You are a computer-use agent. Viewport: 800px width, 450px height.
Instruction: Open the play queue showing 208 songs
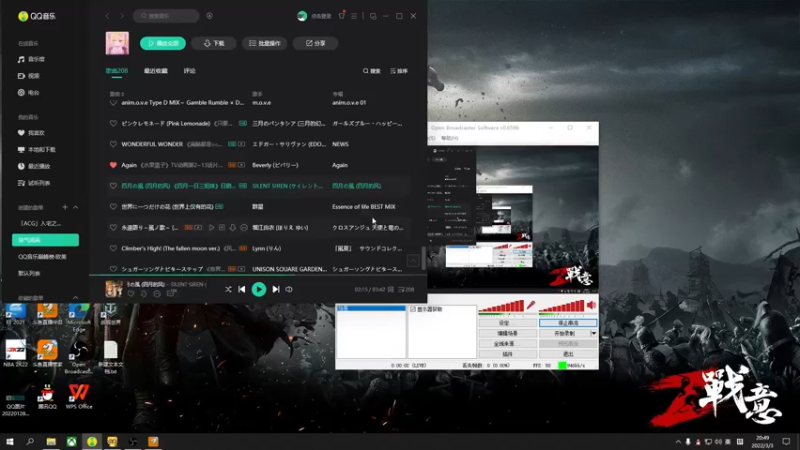pos(406,289)
